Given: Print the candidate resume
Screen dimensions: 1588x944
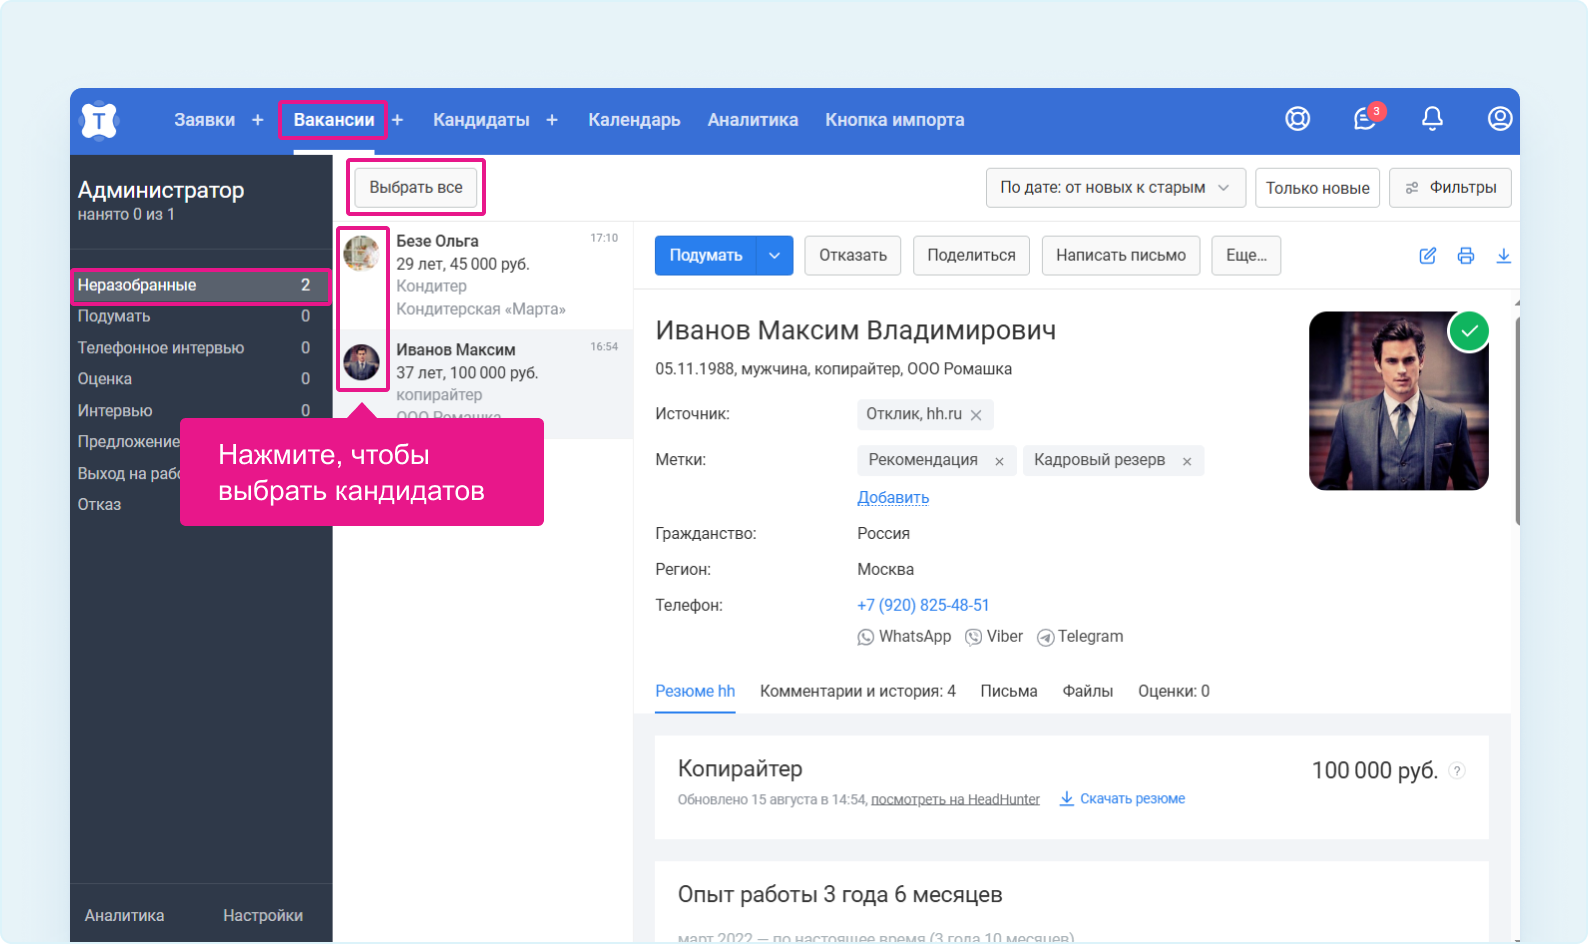Looking at the screenshot, I should tap(1465, 256).
